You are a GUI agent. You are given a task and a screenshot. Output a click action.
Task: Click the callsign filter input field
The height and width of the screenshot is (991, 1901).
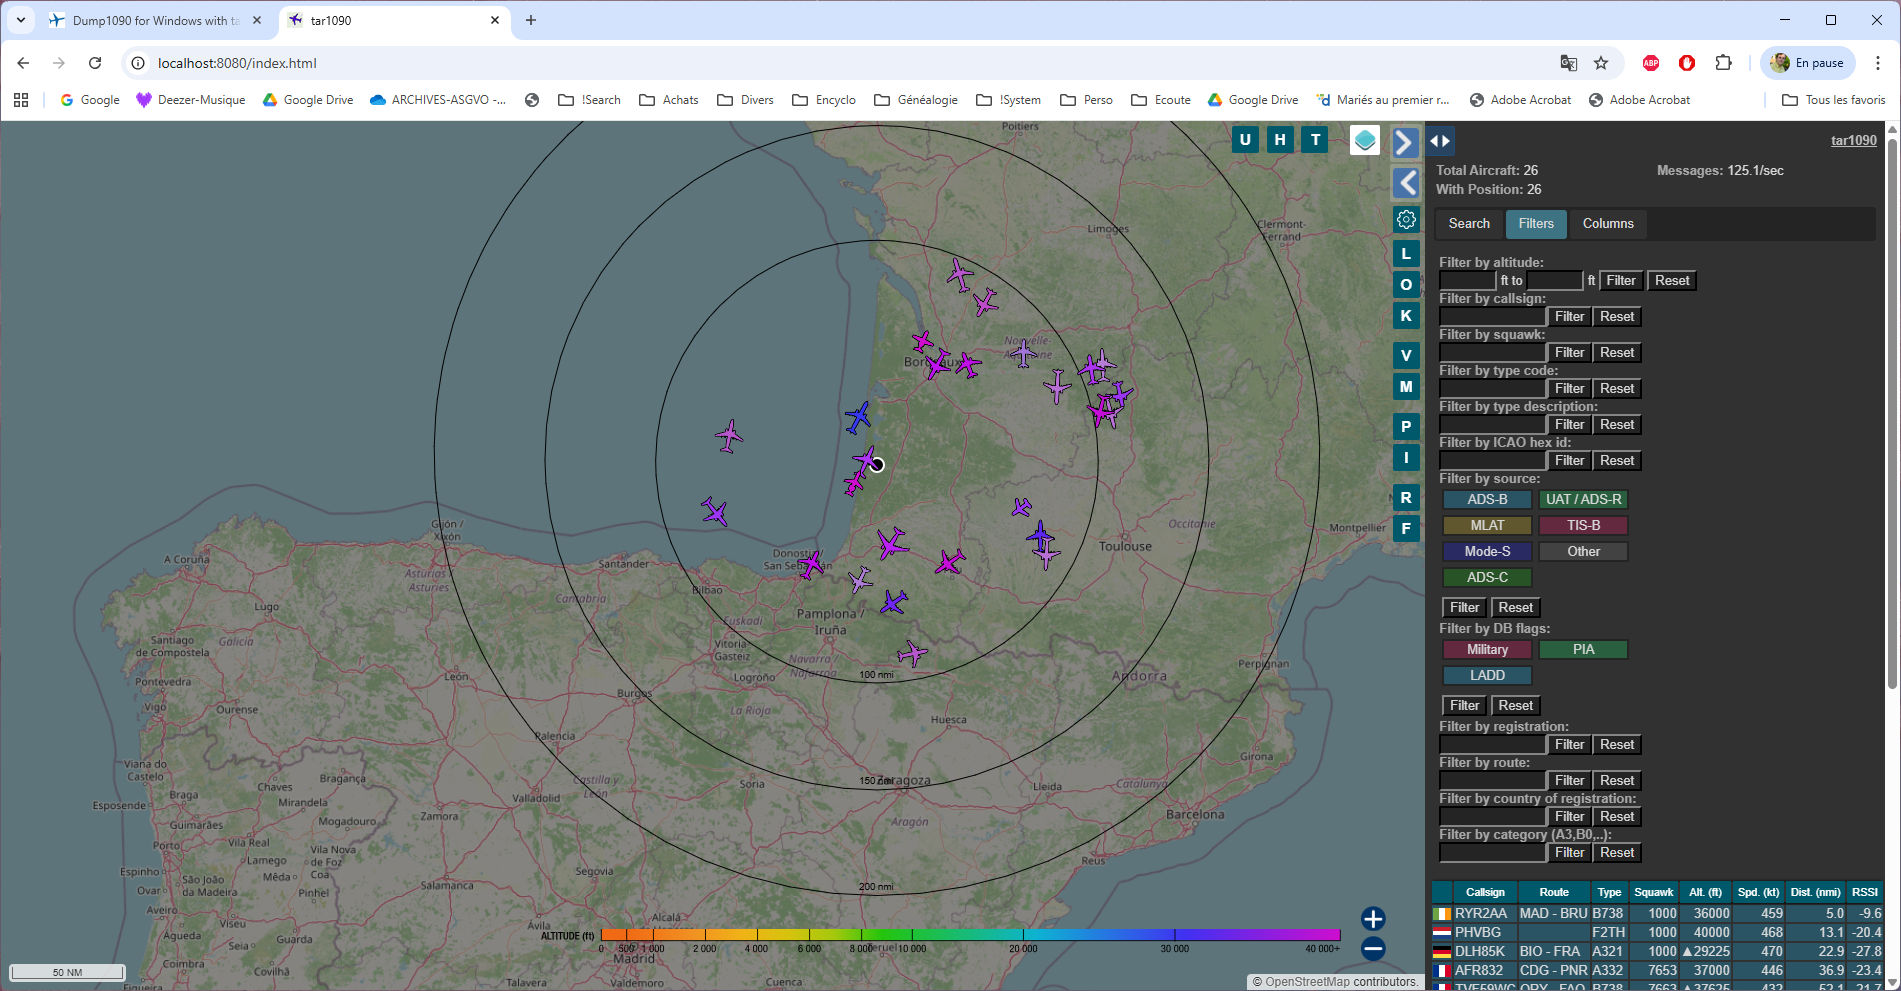[1493, 317]
